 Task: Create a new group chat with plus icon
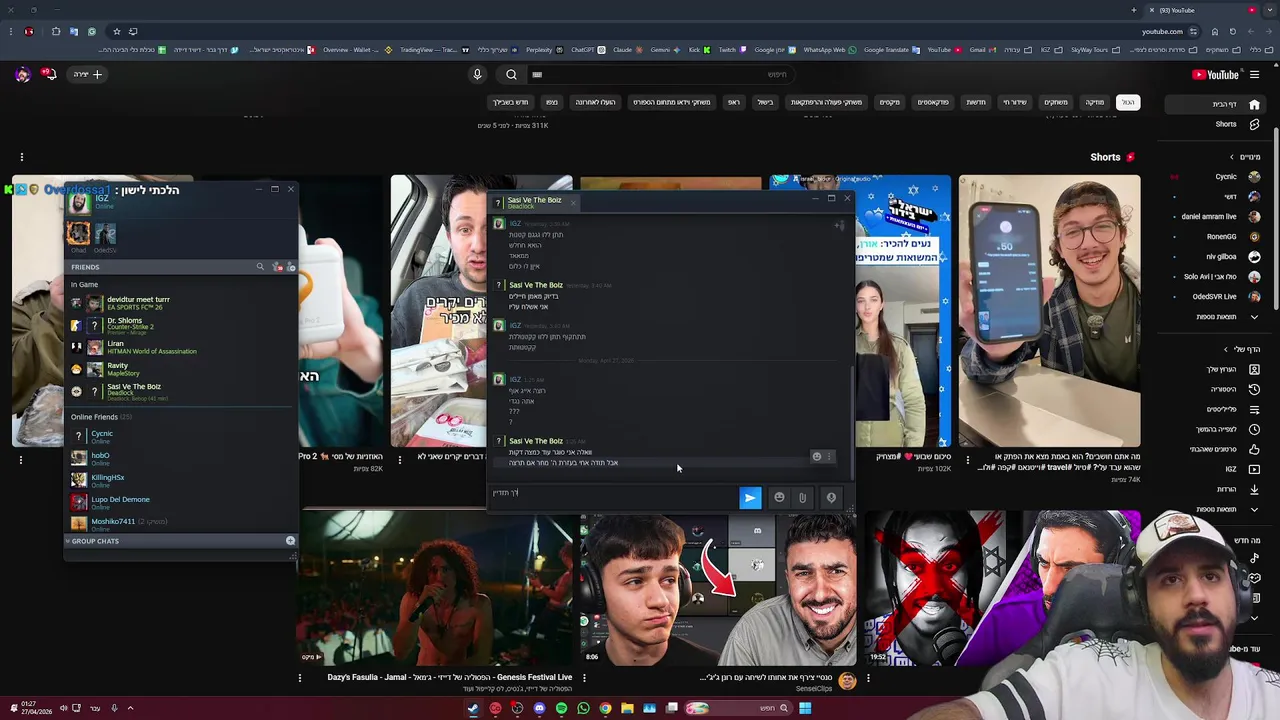point(290,541)
